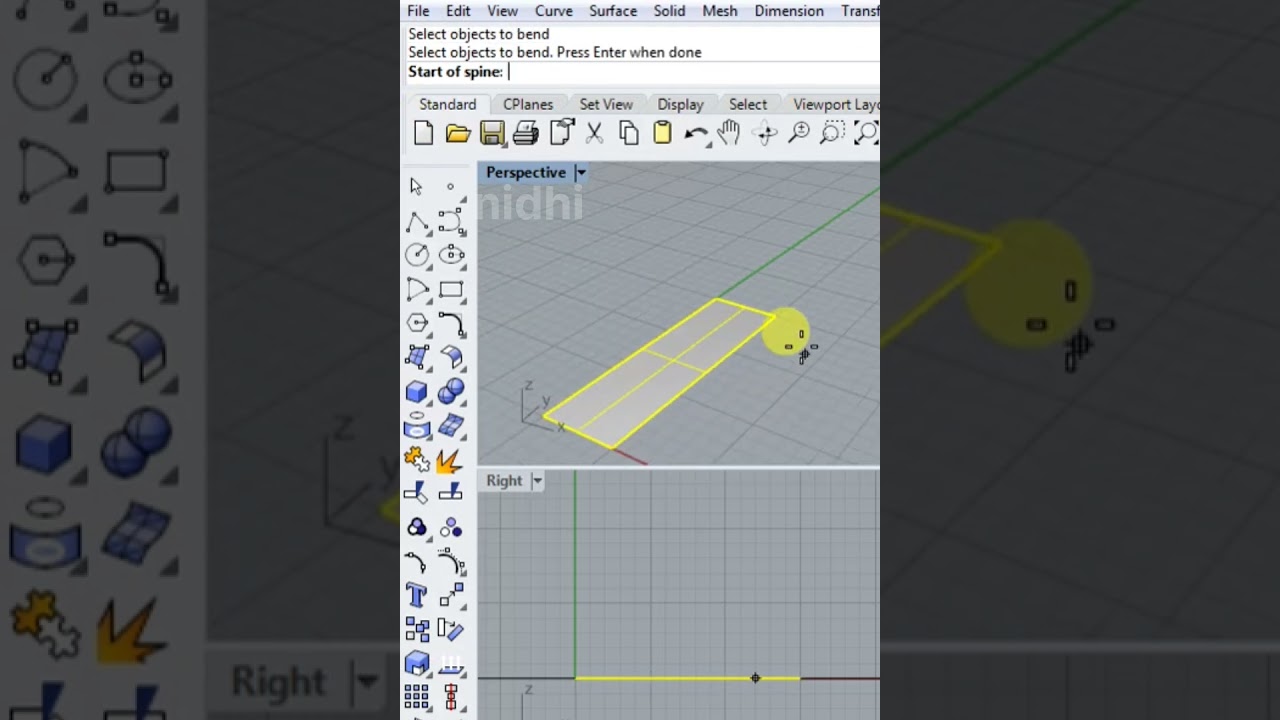Viewport: 1280px width, 720px height.
Task: Select the Pan hand tool
Action: 729,133
